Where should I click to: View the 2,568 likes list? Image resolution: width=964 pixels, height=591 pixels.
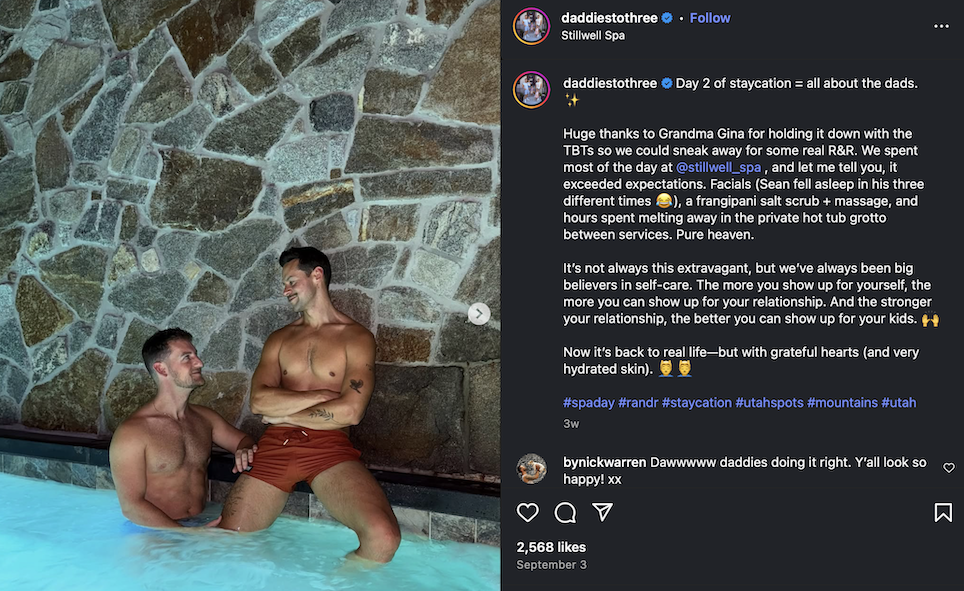click(551, 547)
